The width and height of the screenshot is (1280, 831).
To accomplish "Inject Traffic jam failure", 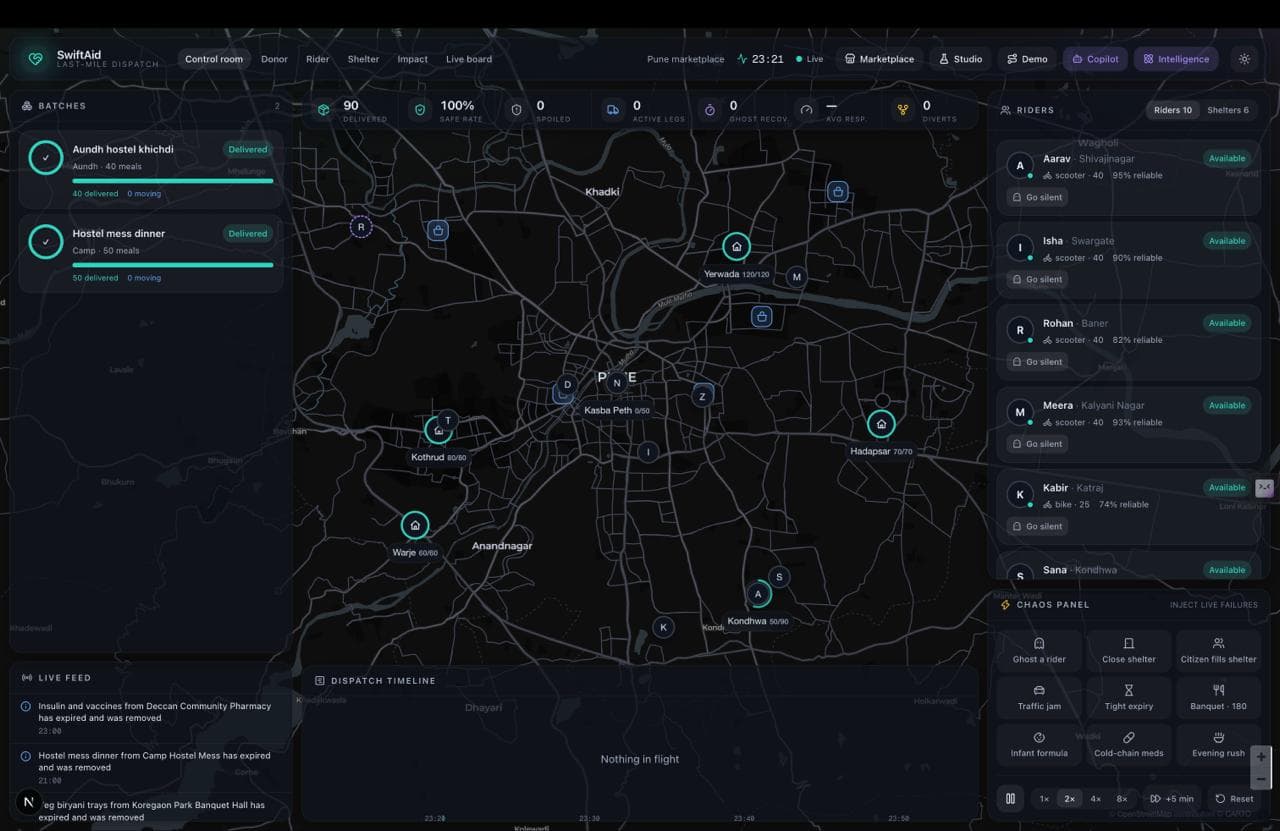I will (x=1039, y=697).
